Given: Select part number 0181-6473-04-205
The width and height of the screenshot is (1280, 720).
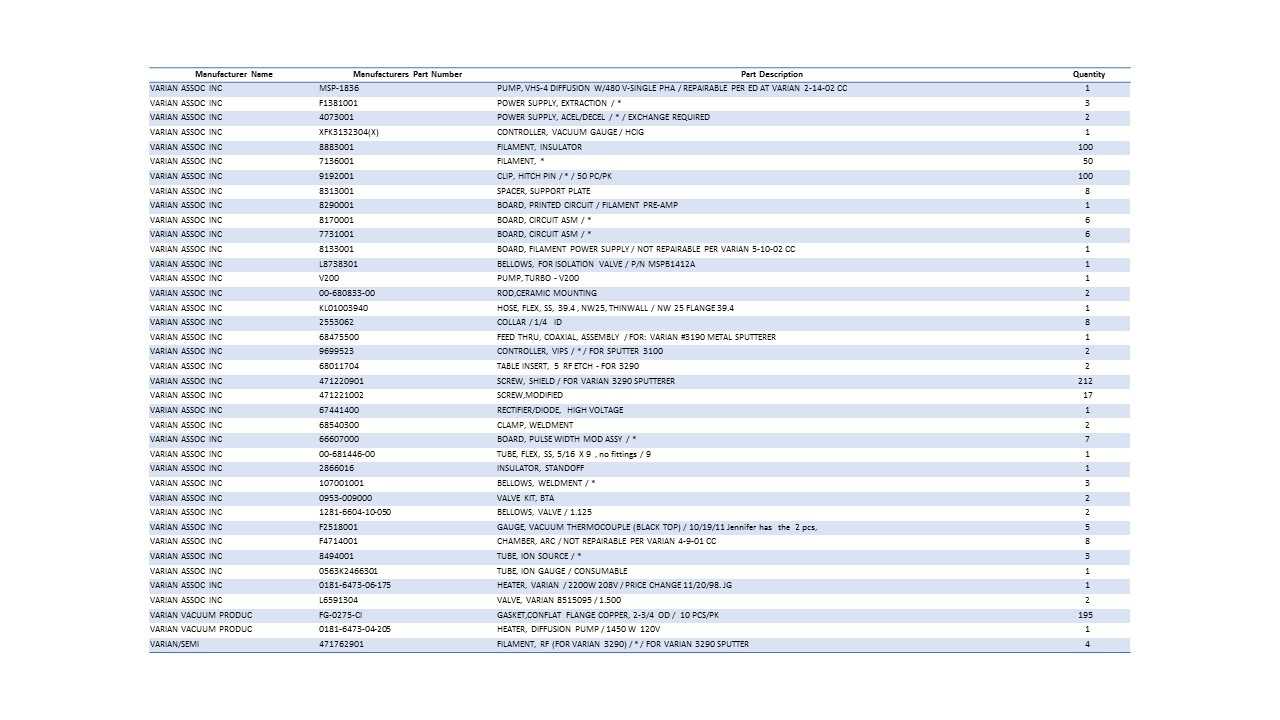Looking at the screenshot, I should (x=355, y=629).
